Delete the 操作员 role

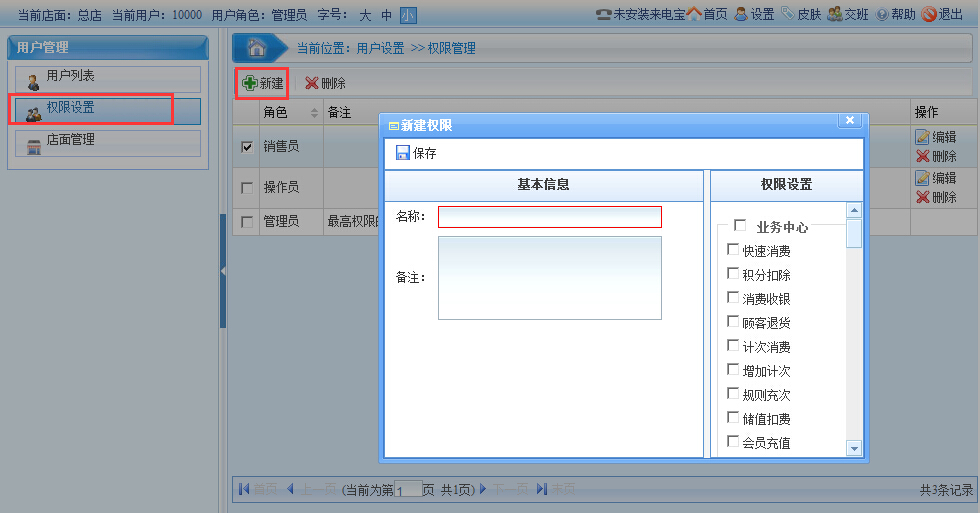[x=936, y=197]
